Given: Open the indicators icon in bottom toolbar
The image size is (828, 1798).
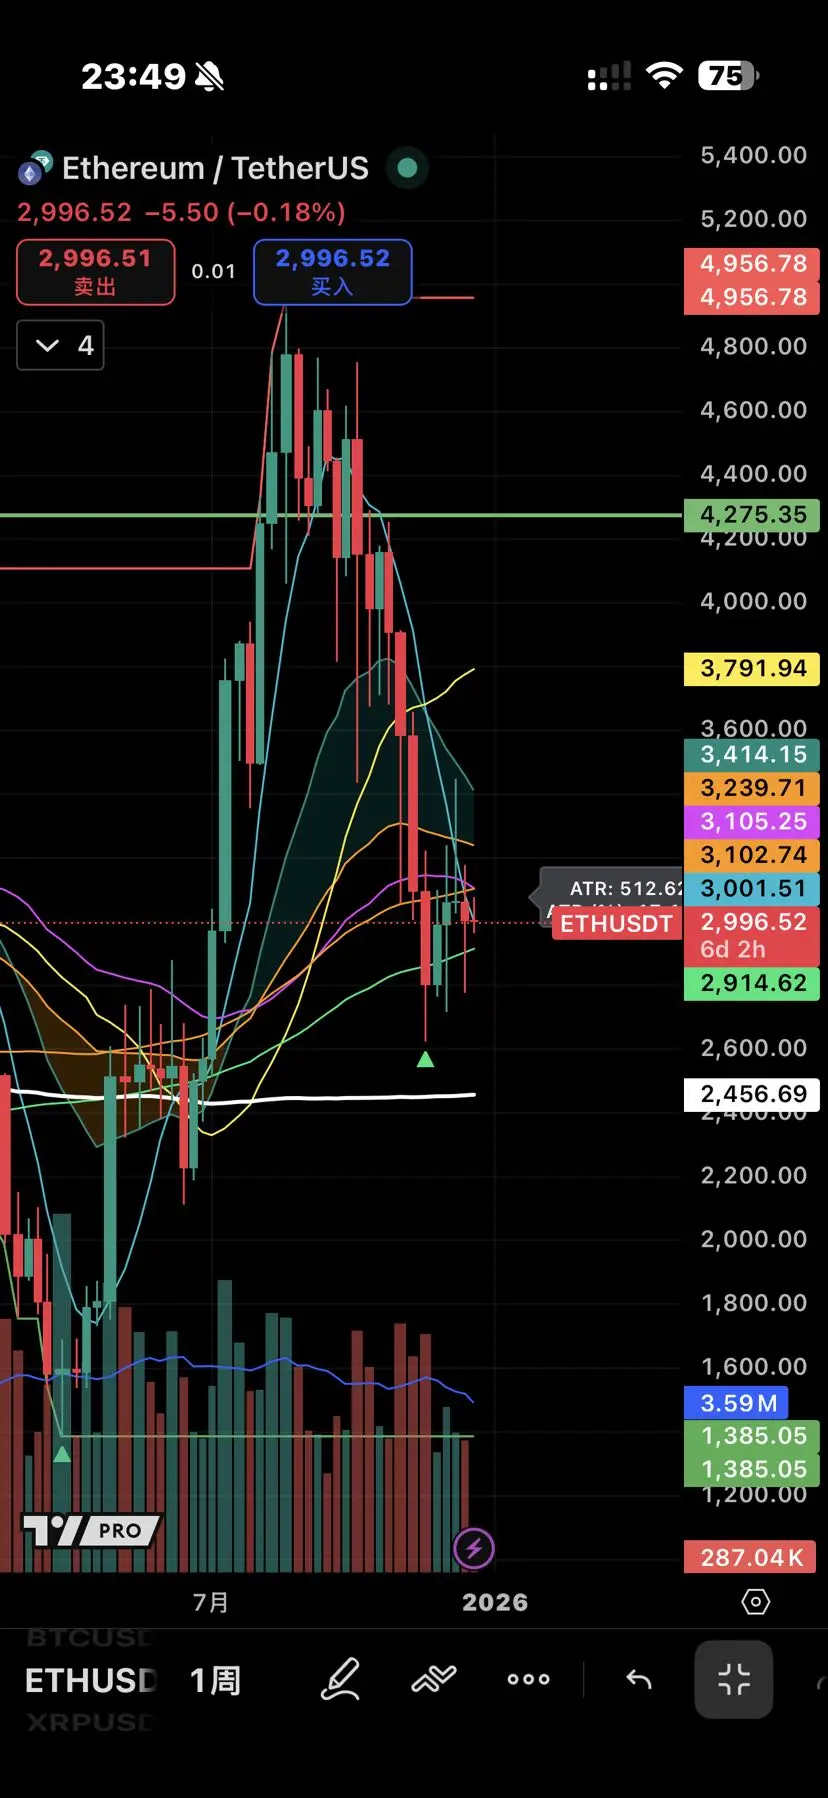Looking at the screenshot, I should (x=434, y=1679).
